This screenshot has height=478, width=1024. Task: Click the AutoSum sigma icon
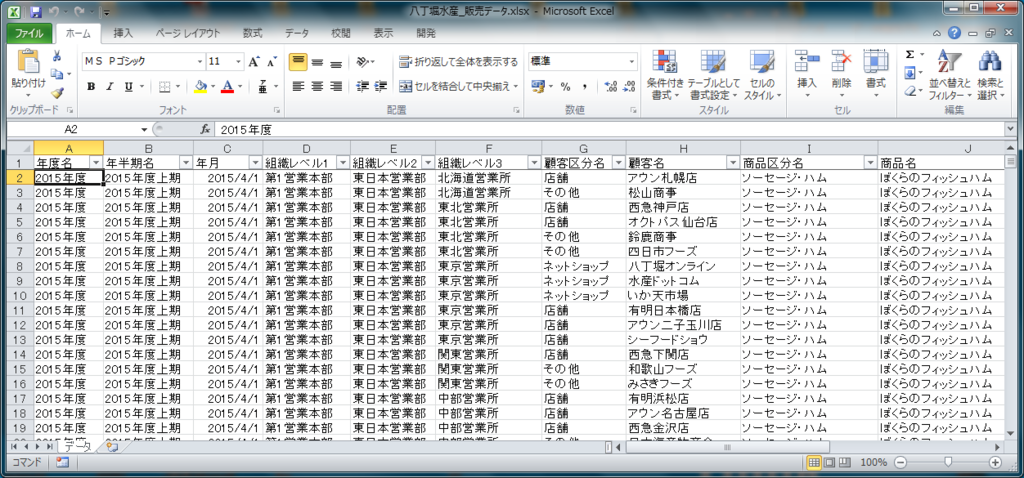point(910,55)
